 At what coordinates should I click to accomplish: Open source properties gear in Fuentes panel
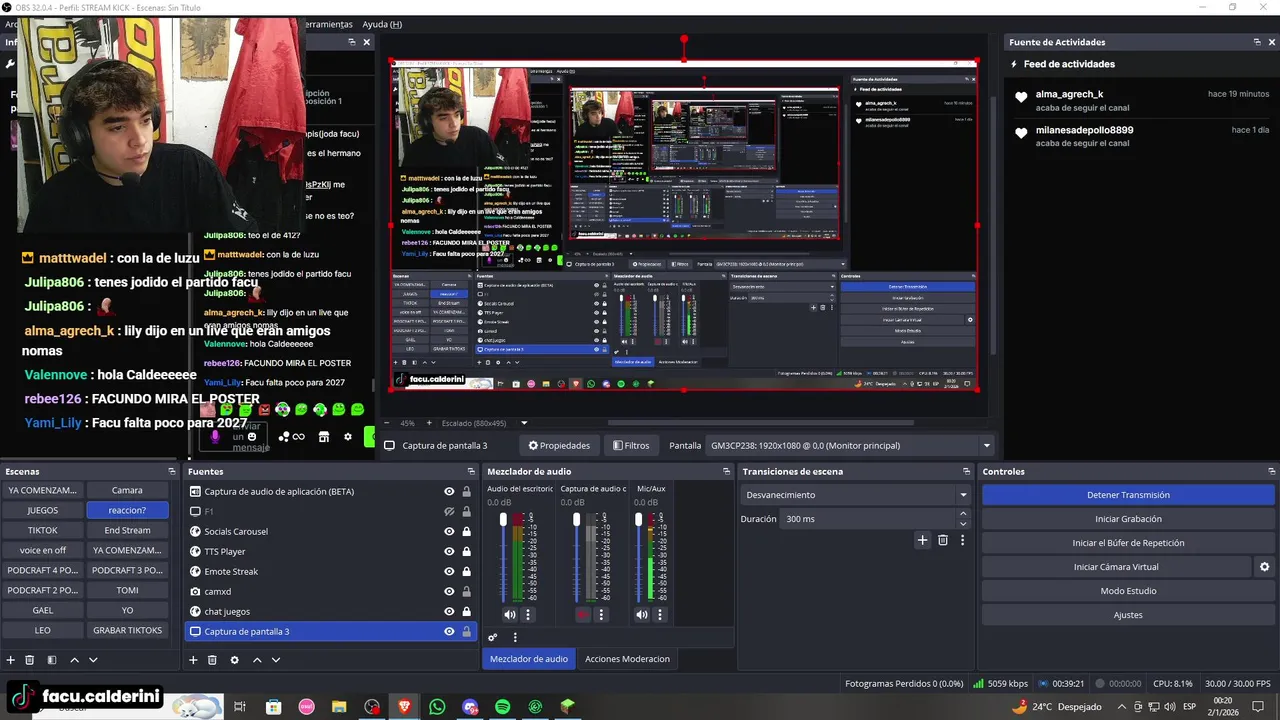[x=234, y=660]
